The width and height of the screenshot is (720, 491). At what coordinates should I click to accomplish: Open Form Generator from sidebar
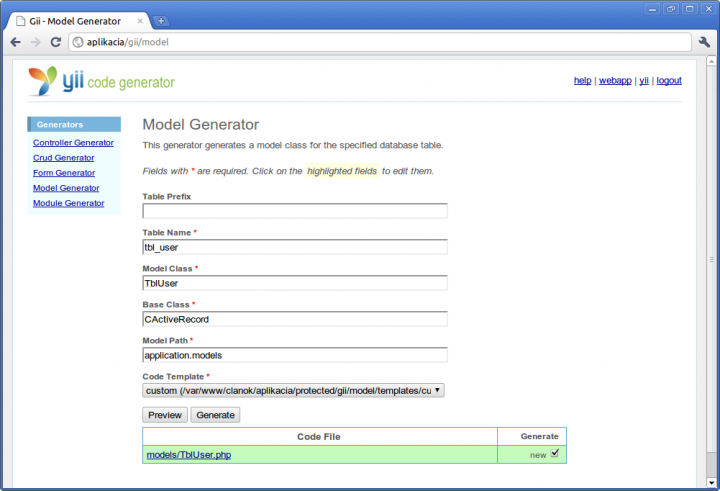pos(64,173)
